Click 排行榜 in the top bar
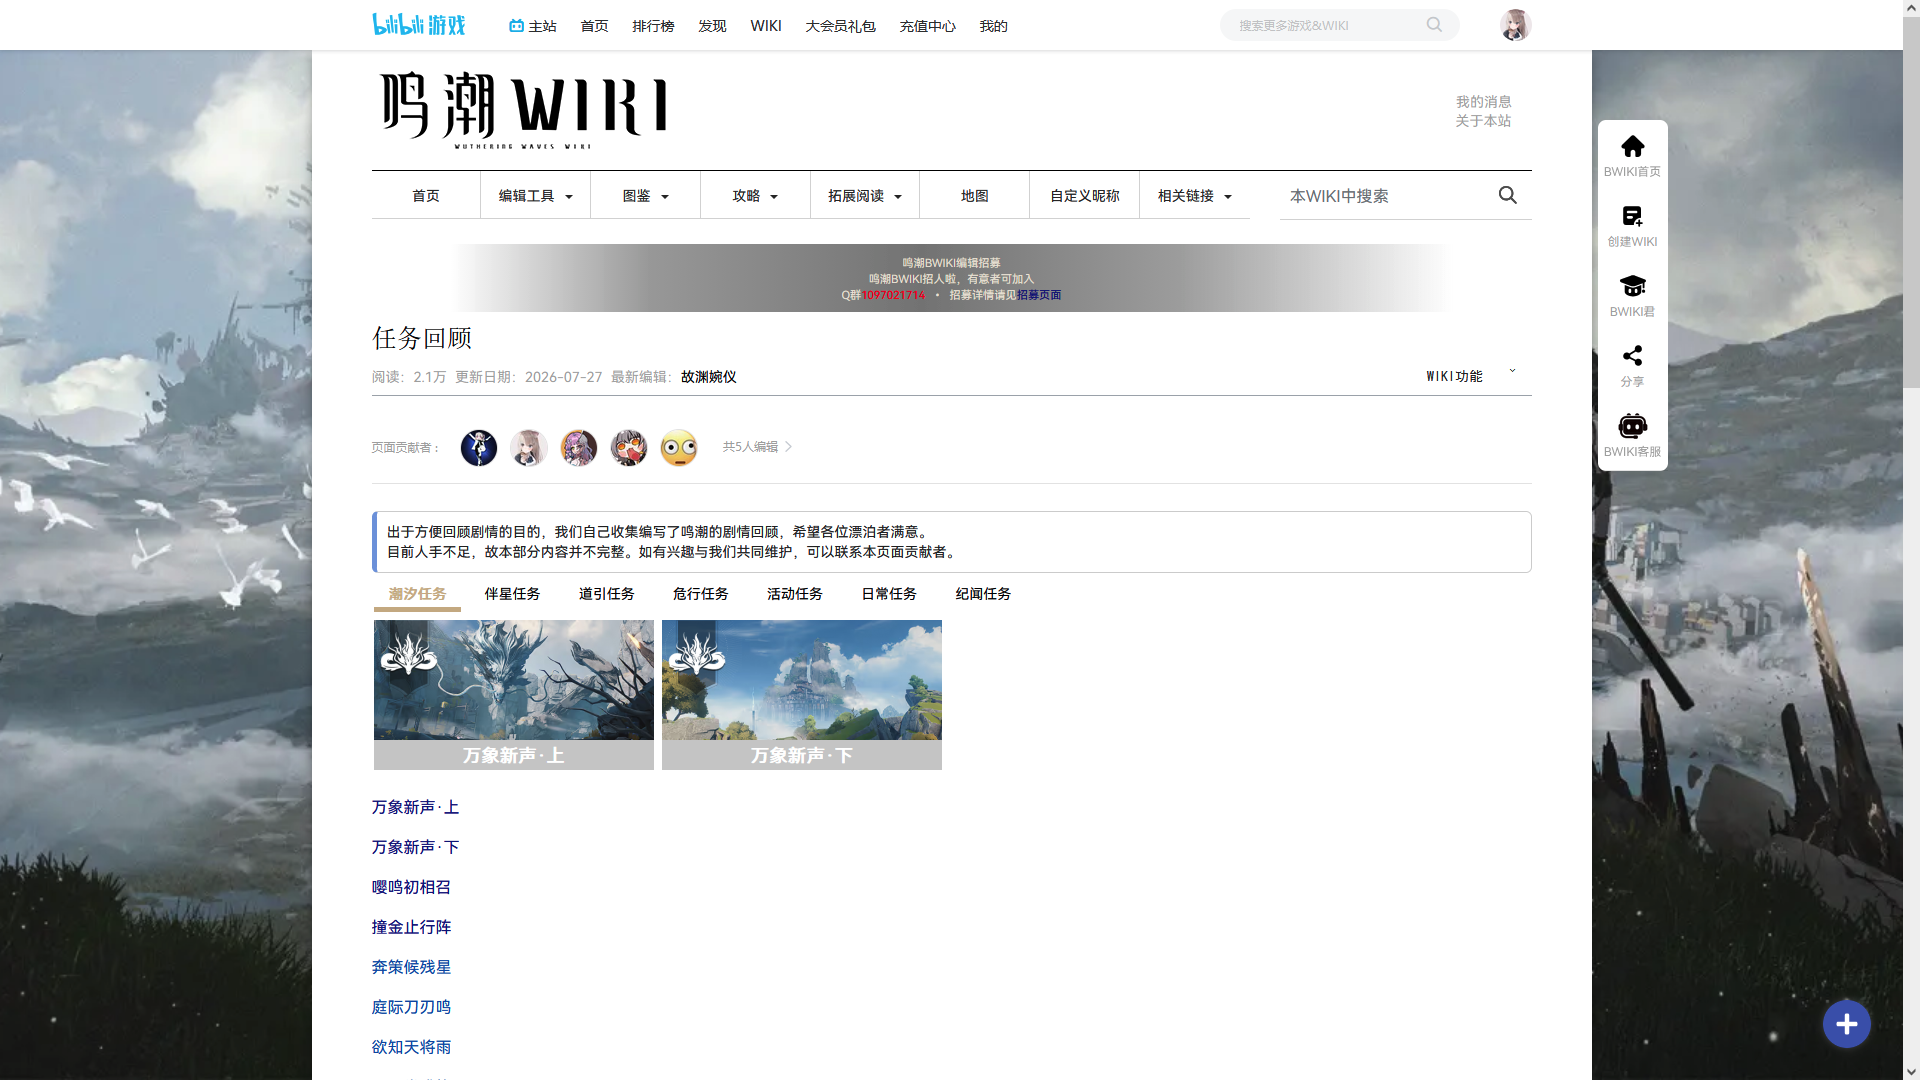The image size is (1920, 1080). click(653, 26)
